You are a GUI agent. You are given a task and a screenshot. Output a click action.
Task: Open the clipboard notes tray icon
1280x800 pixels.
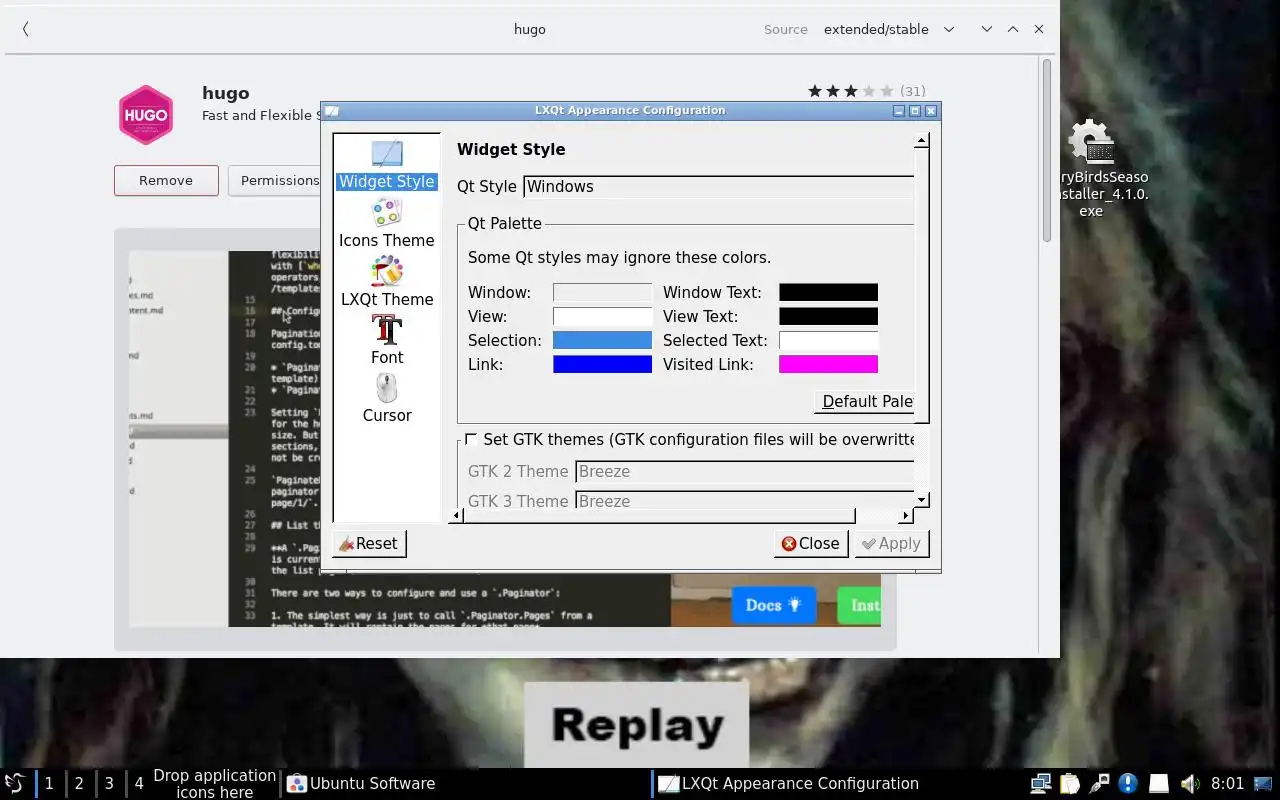[x=1070, y=784]
